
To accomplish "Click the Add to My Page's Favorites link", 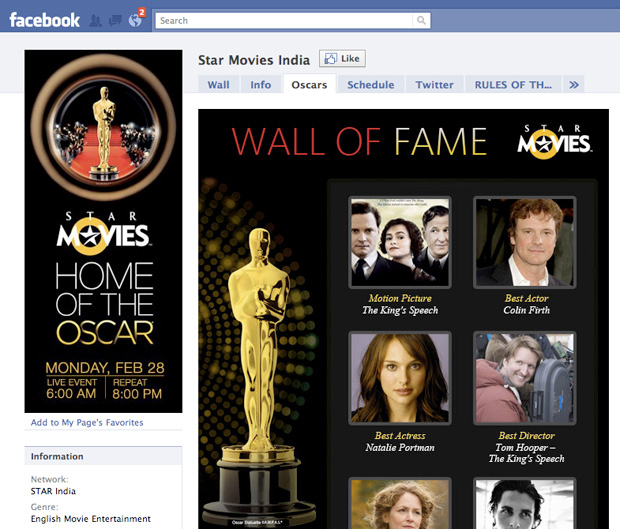I will pos(87,422).
